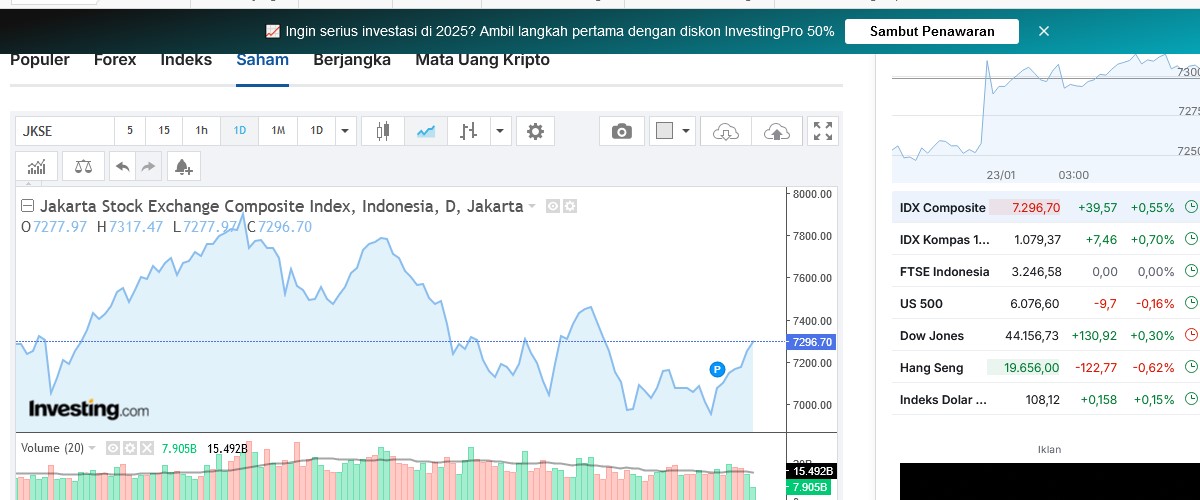Open the Berjangka tab
Image resolution: width=1200 pixels, height=500 pixels.
pos(352,60)
